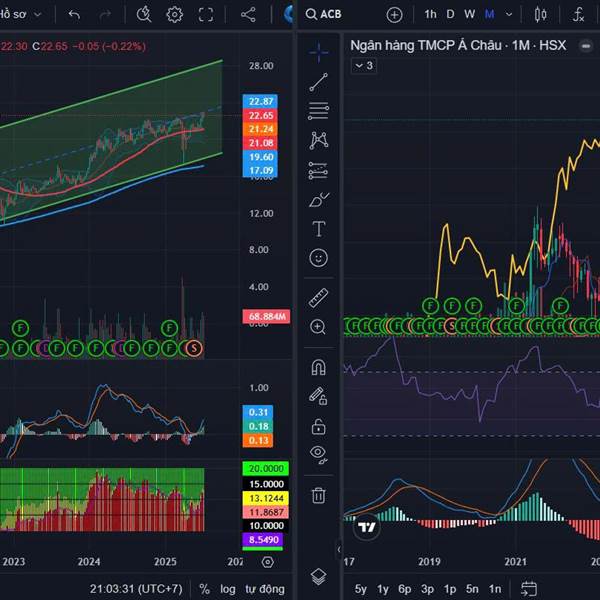Expand the timeframe list dropdown
600x600 pixels.
pos(509,15)
